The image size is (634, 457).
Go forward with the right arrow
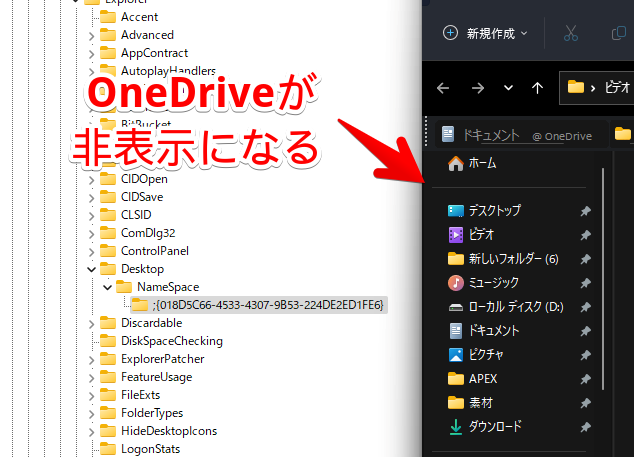pyautogui.click(x=478, y=88)
